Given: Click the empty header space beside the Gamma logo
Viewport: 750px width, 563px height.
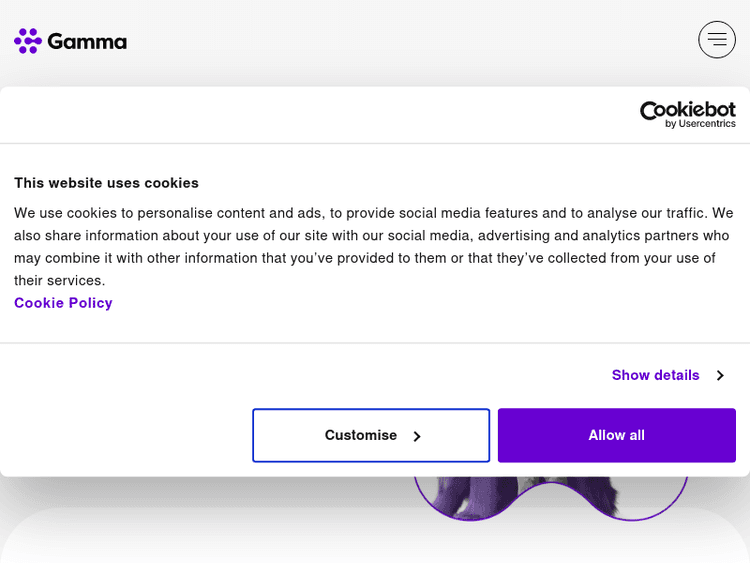Looking at the screenshot, I should 400,41.
